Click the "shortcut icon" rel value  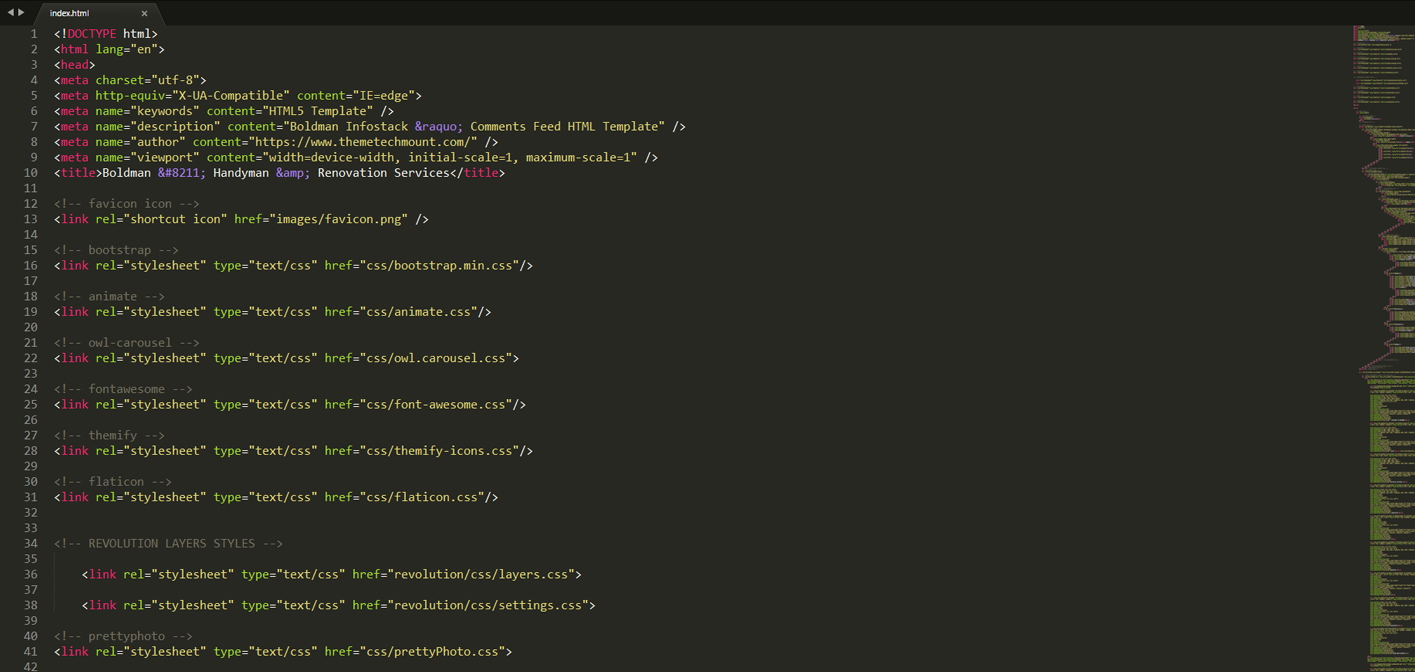176,219
